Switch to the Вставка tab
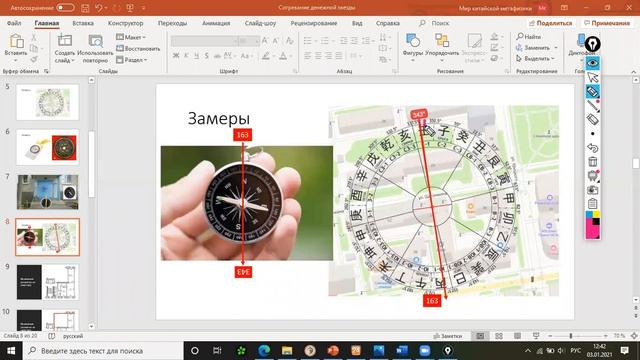 click(x=83, y=23)
